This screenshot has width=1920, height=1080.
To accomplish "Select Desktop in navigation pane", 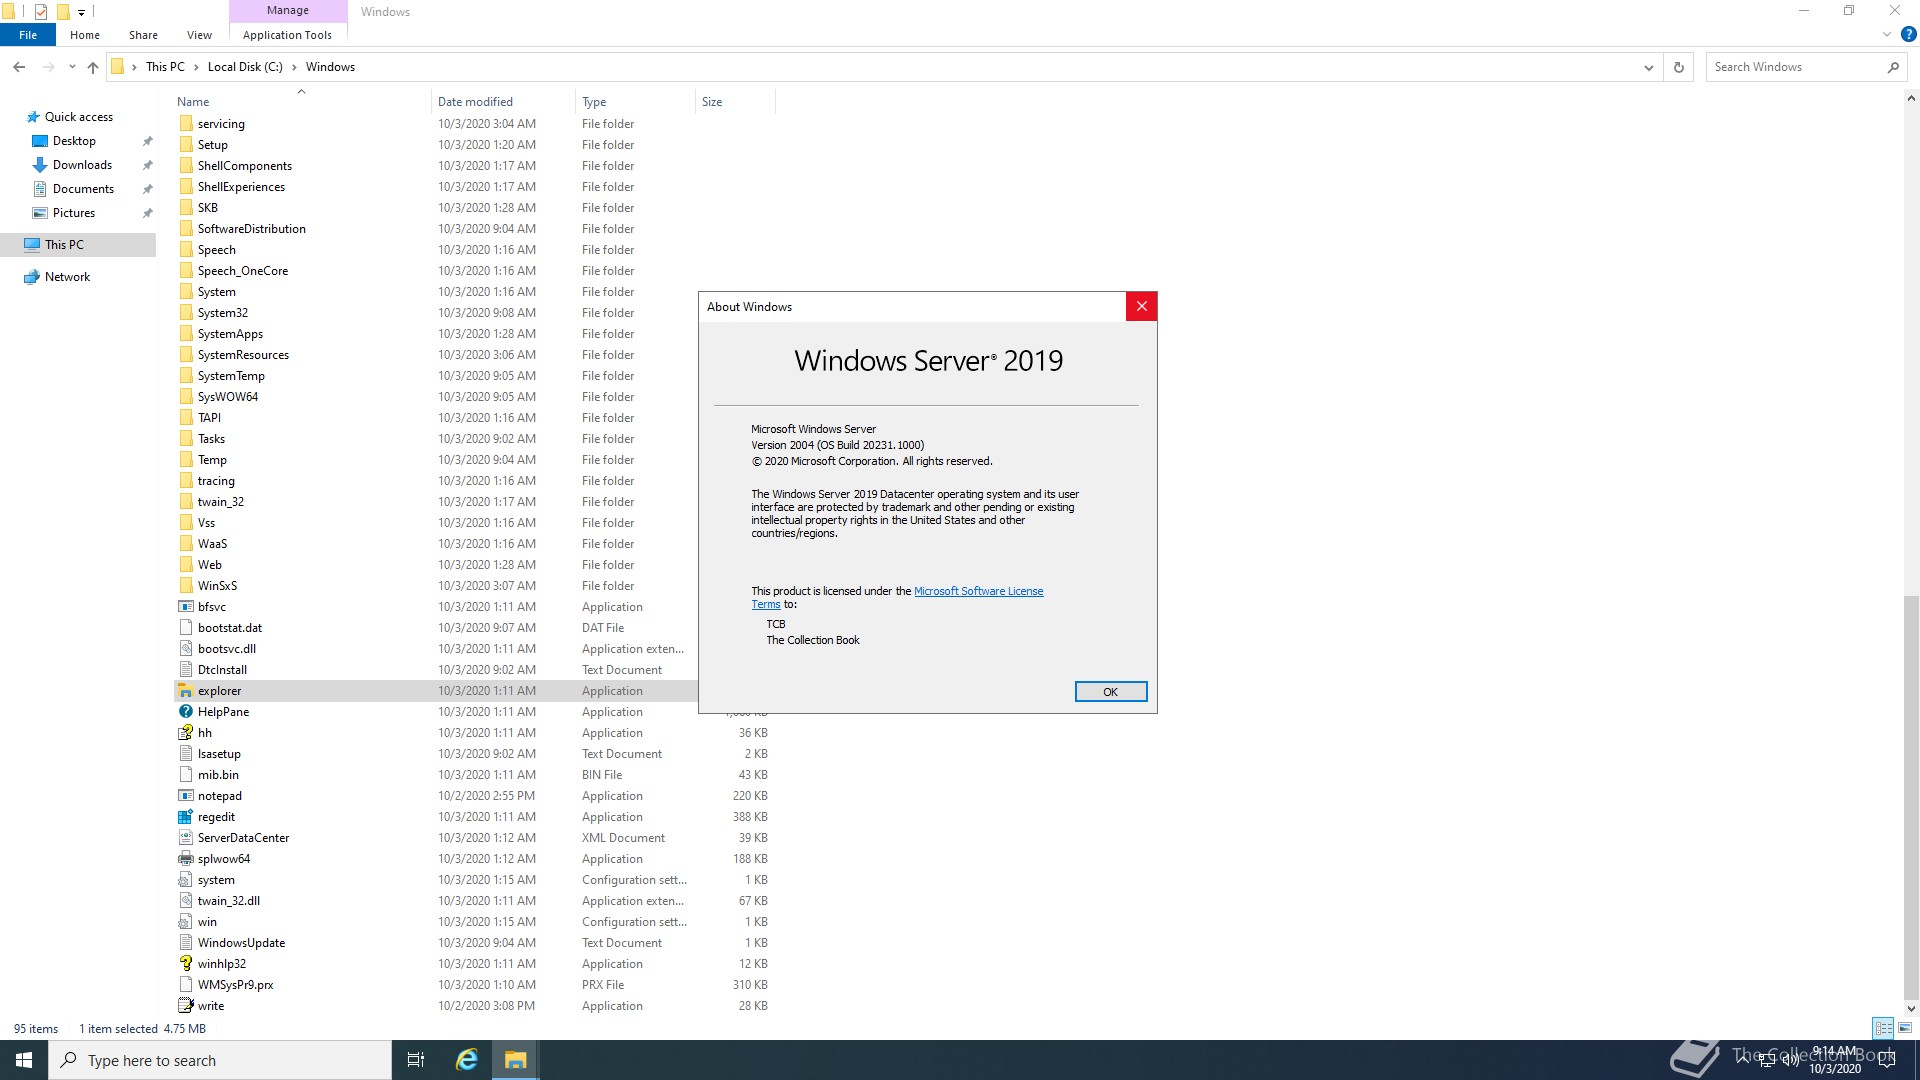I will click(74, 141).
